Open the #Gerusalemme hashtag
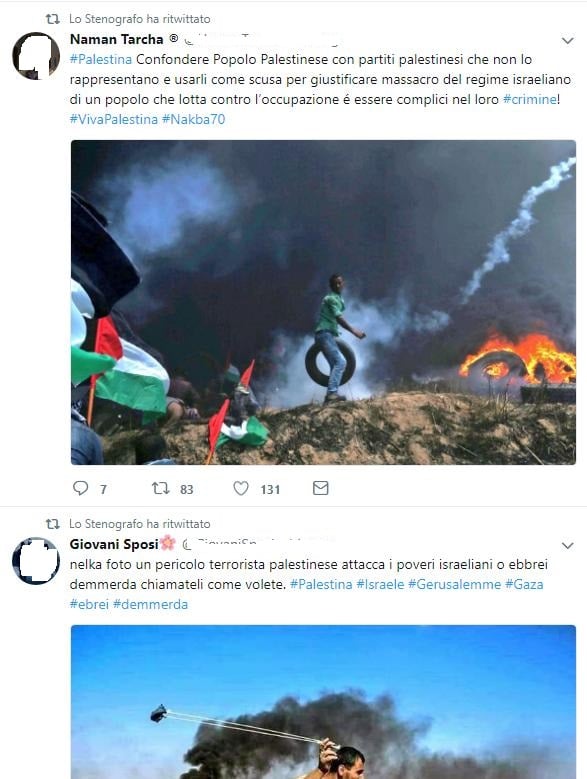Screen dimensions: 587x779 pyautogui.click(x=454, y=584)
